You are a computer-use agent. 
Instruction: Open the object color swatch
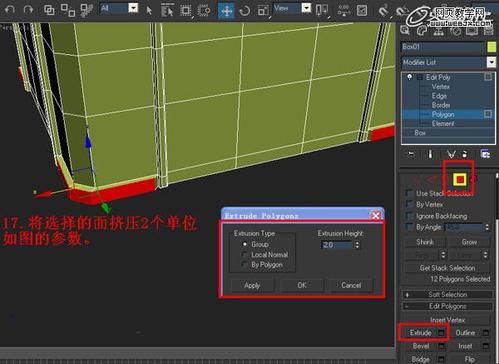[492, 47]
